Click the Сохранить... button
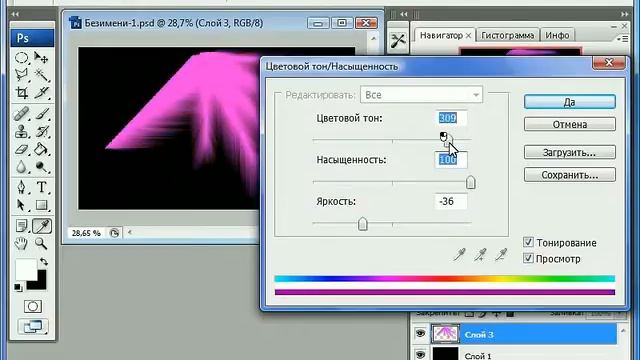The image size is (640, 360). 570,175
